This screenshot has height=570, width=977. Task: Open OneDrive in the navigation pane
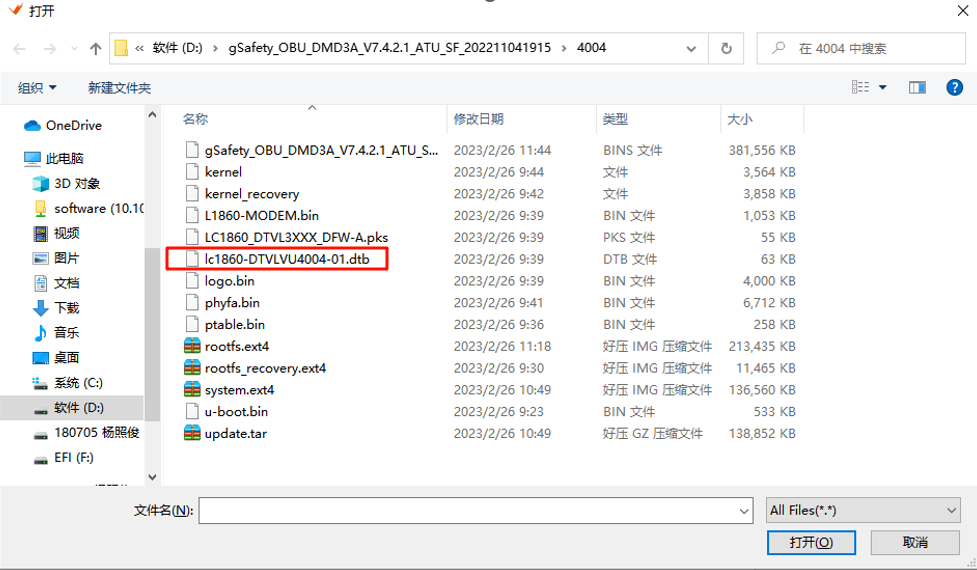(x=73, y=125)
